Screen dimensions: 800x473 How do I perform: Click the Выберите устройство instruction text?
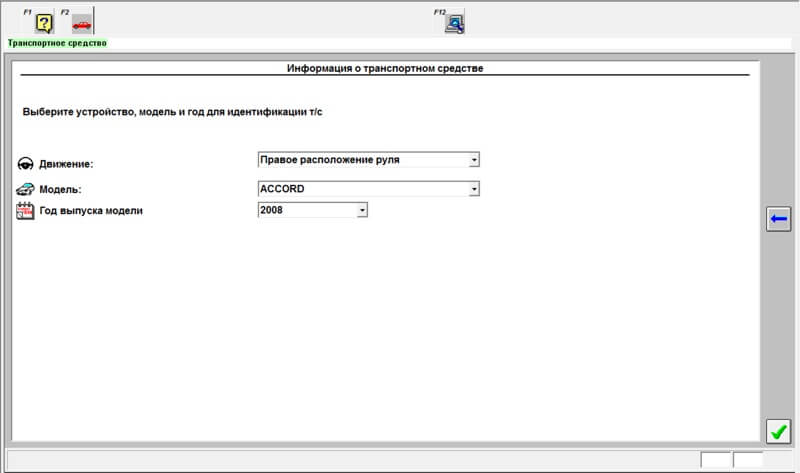[172, 112]
